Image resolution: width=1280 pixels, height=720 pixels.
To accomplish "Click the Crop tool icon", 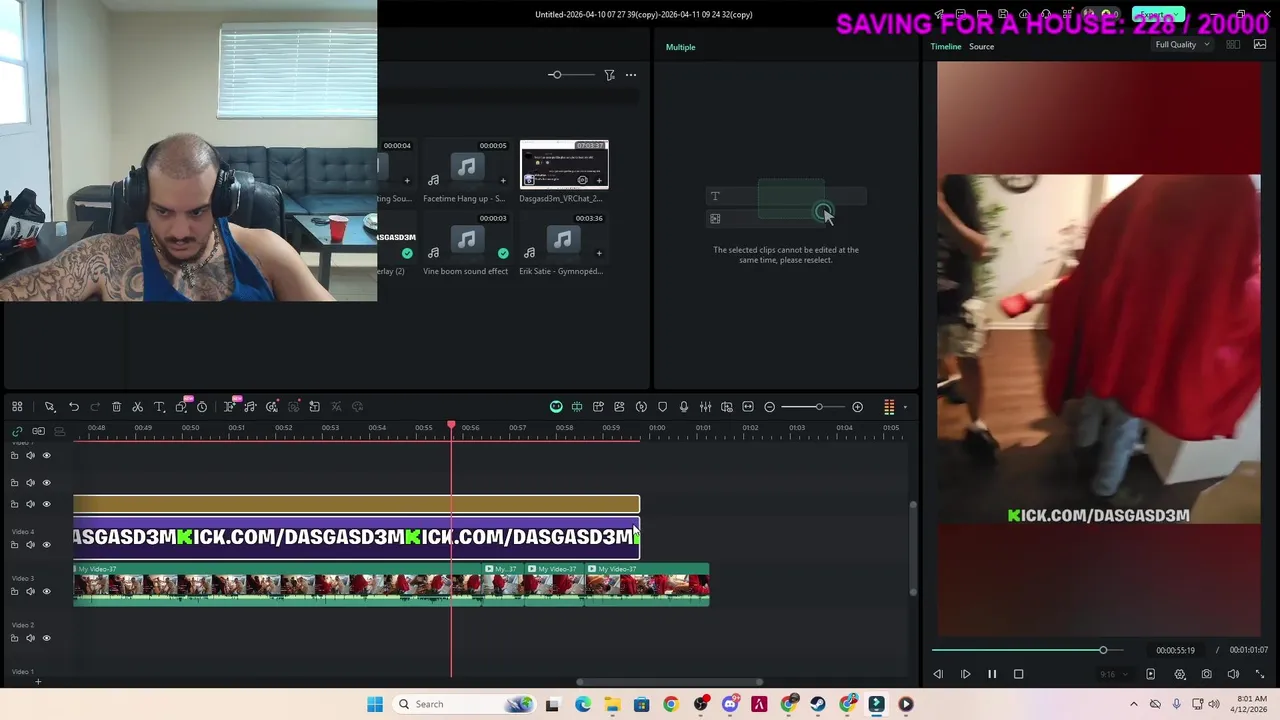I will [181, 407].
